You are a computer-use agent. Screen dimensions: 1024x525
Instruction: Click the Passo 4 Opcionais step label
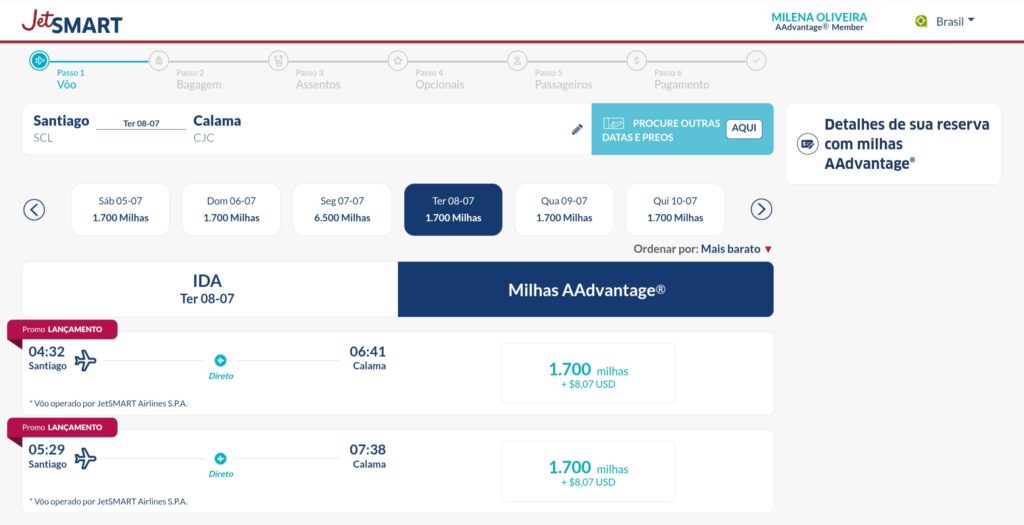pos(440,79)
